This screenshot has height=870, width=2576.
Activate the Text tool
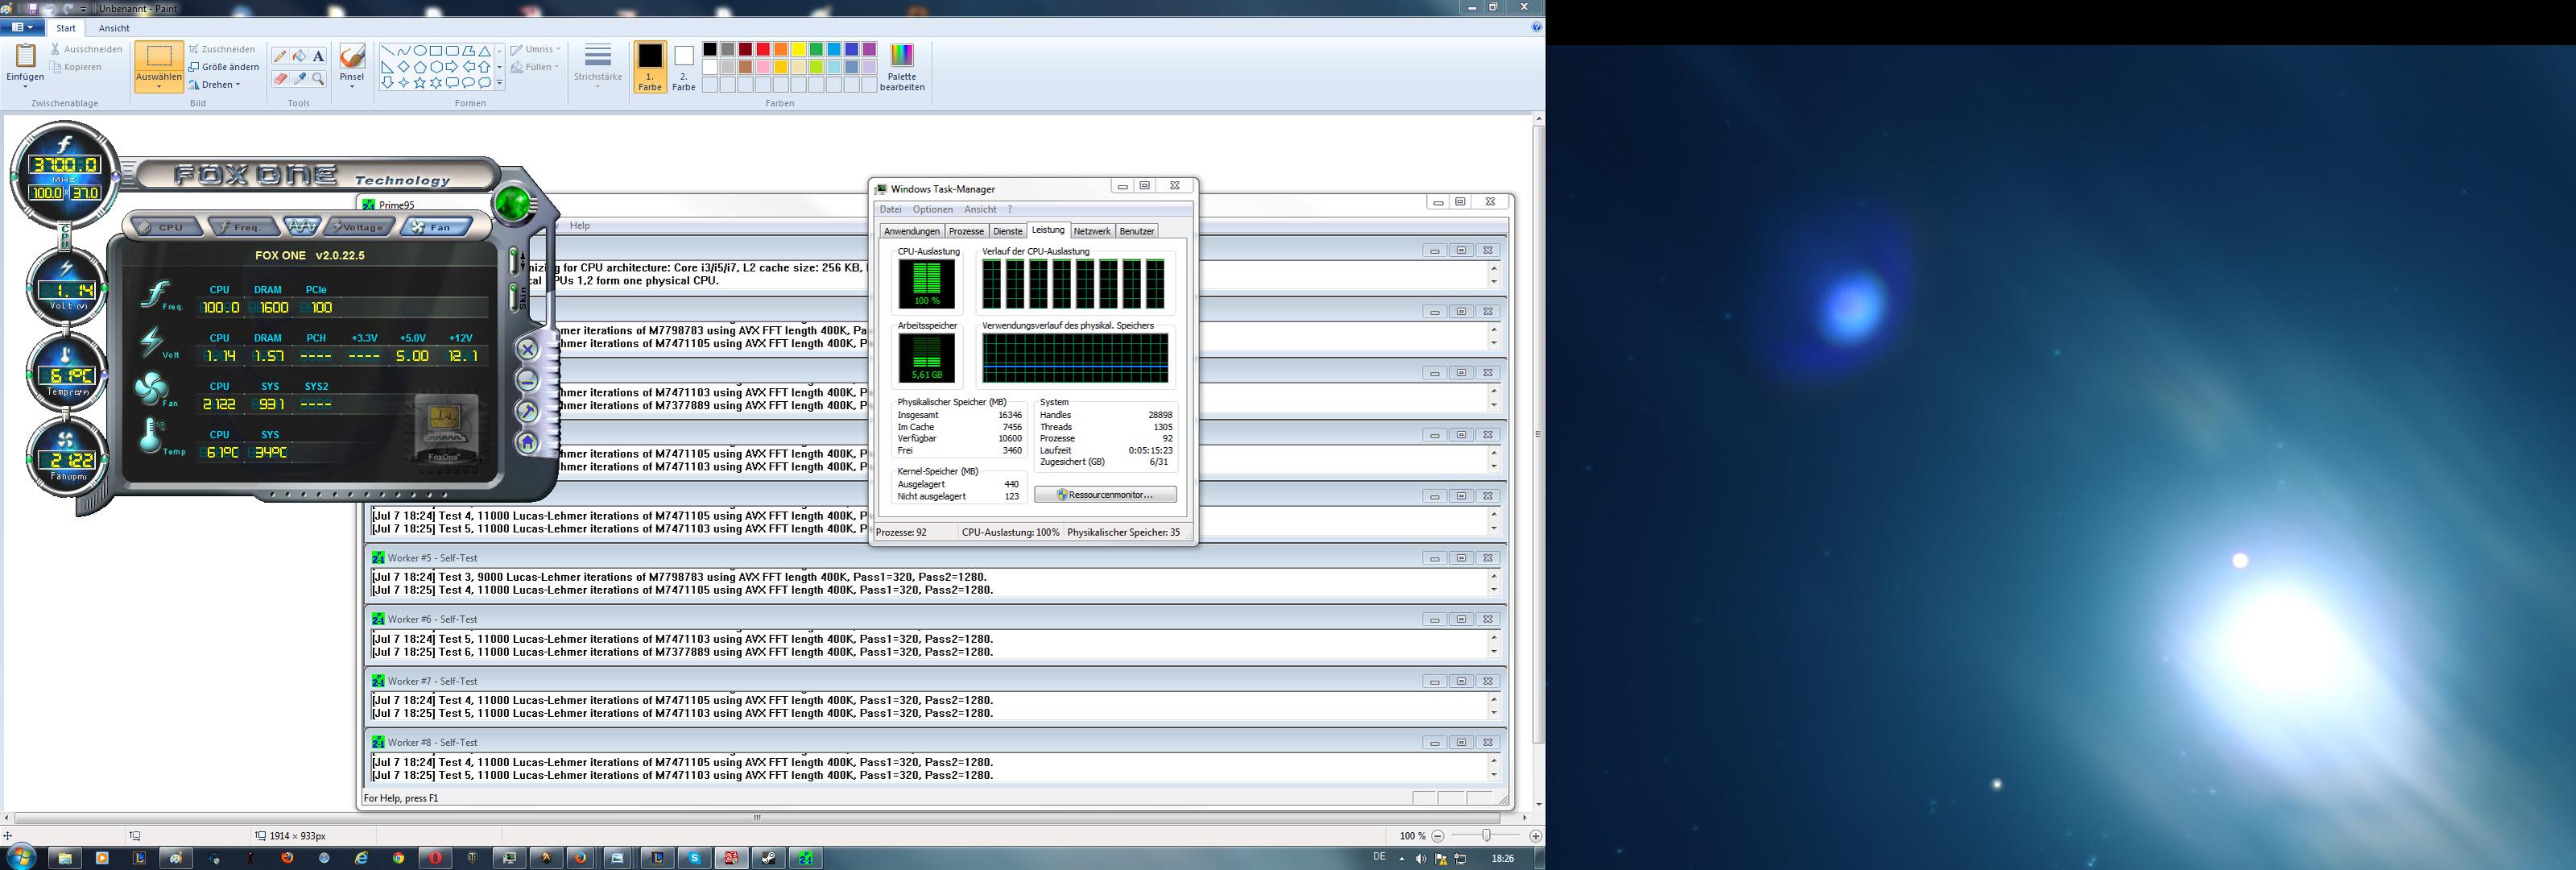pos(318,56)
